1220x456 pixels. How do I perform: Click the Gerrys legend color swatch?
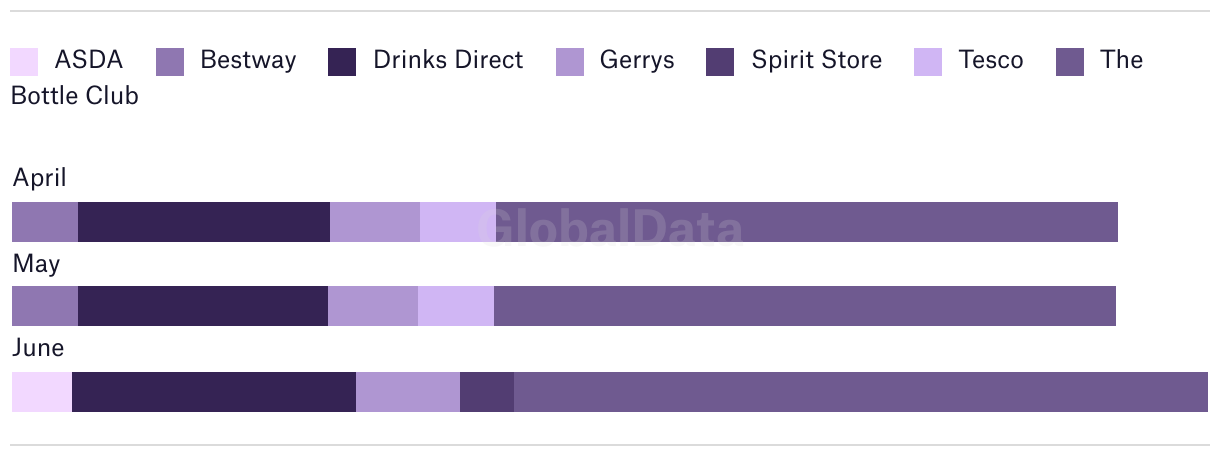(570, 62)
